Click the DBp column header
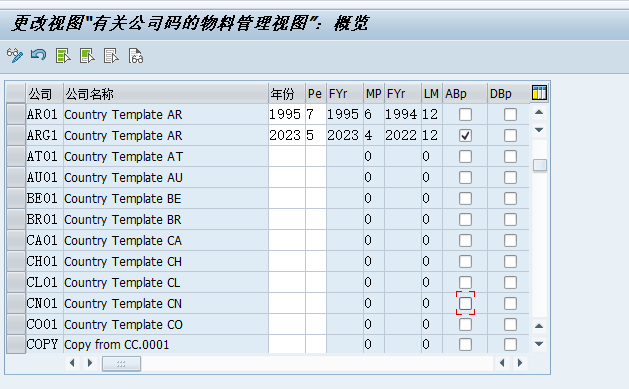Image resolution: width=629 pixels, height=389 pixels. pyautogui.click(x=508, y=93)
